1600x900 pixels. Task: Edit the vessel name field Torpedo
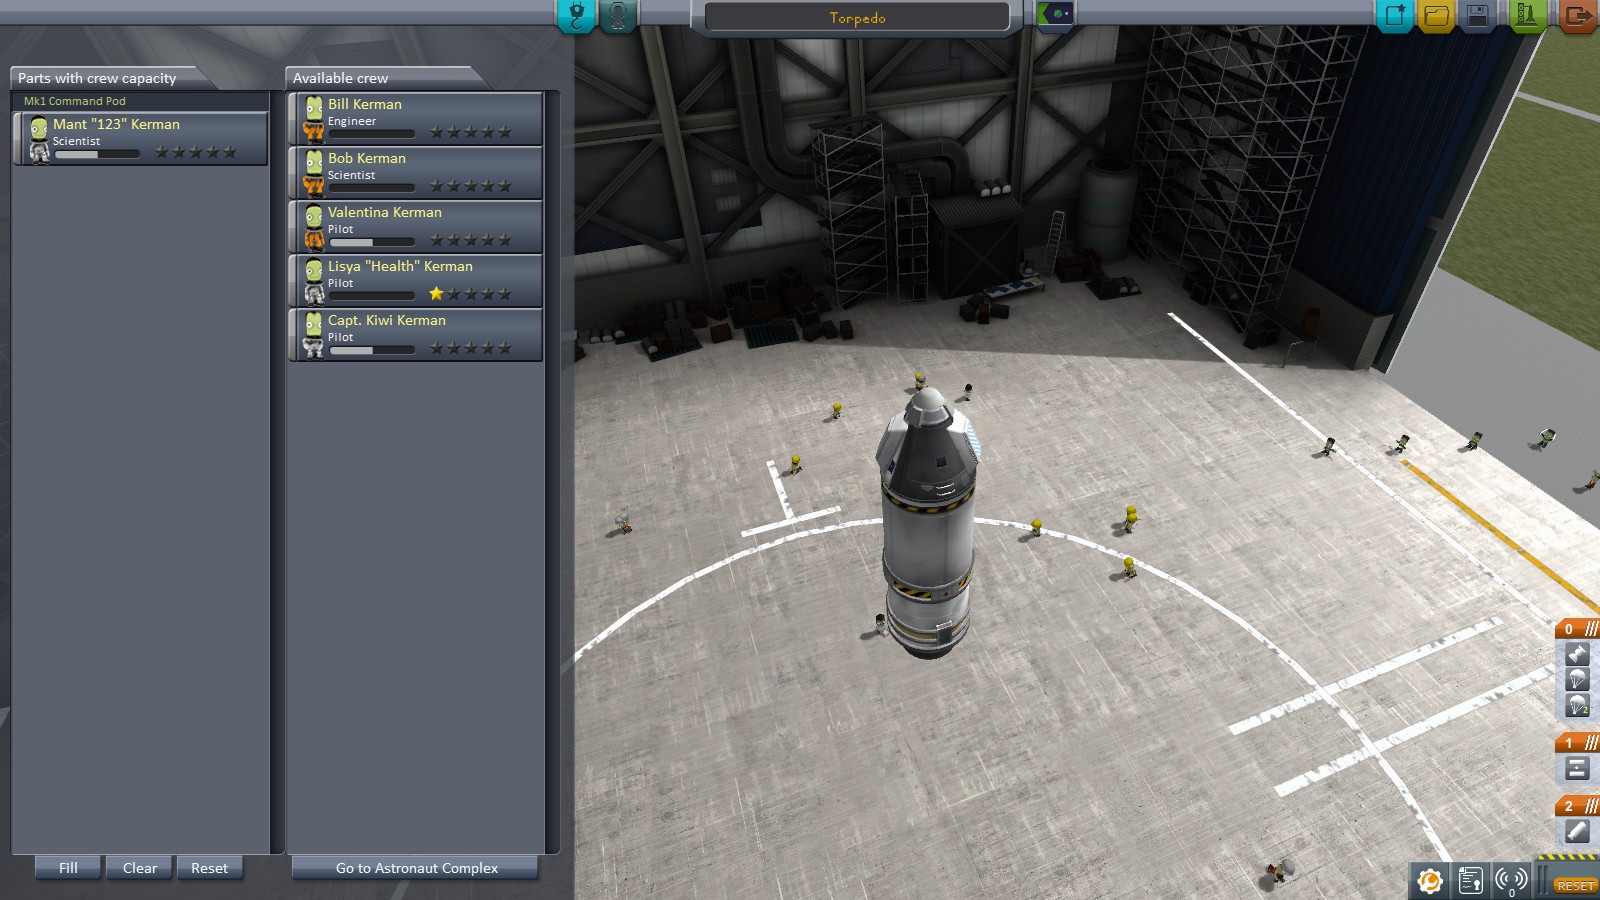tap(857, 17)
